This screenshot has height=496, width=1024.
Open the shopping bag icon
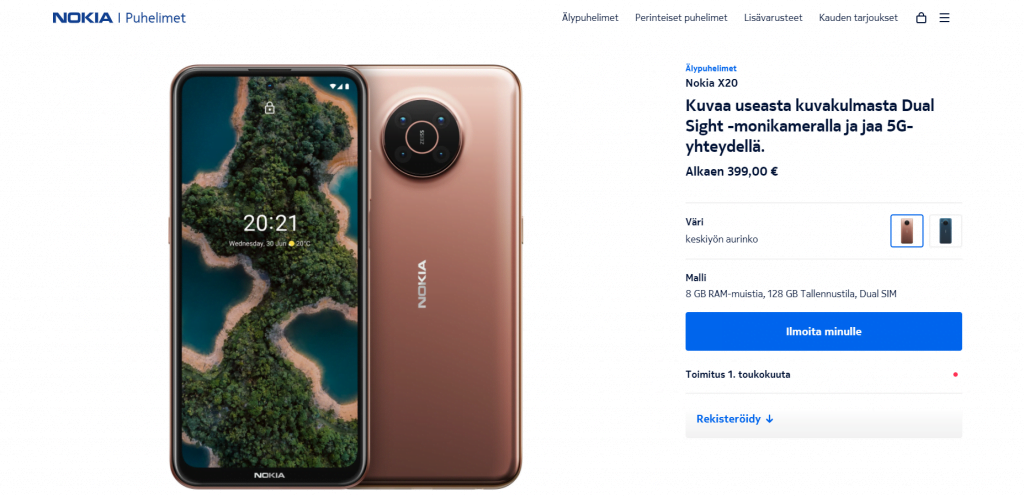point(921,18)
